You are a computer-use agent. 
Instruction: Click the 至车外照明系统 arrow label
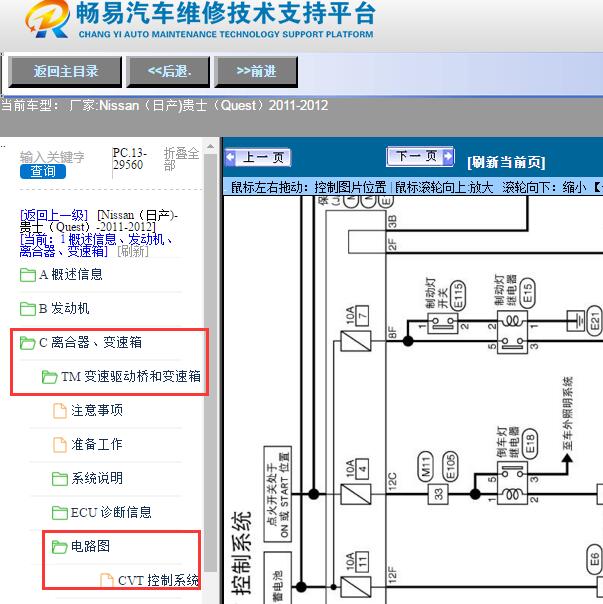[x=568, y=413]
